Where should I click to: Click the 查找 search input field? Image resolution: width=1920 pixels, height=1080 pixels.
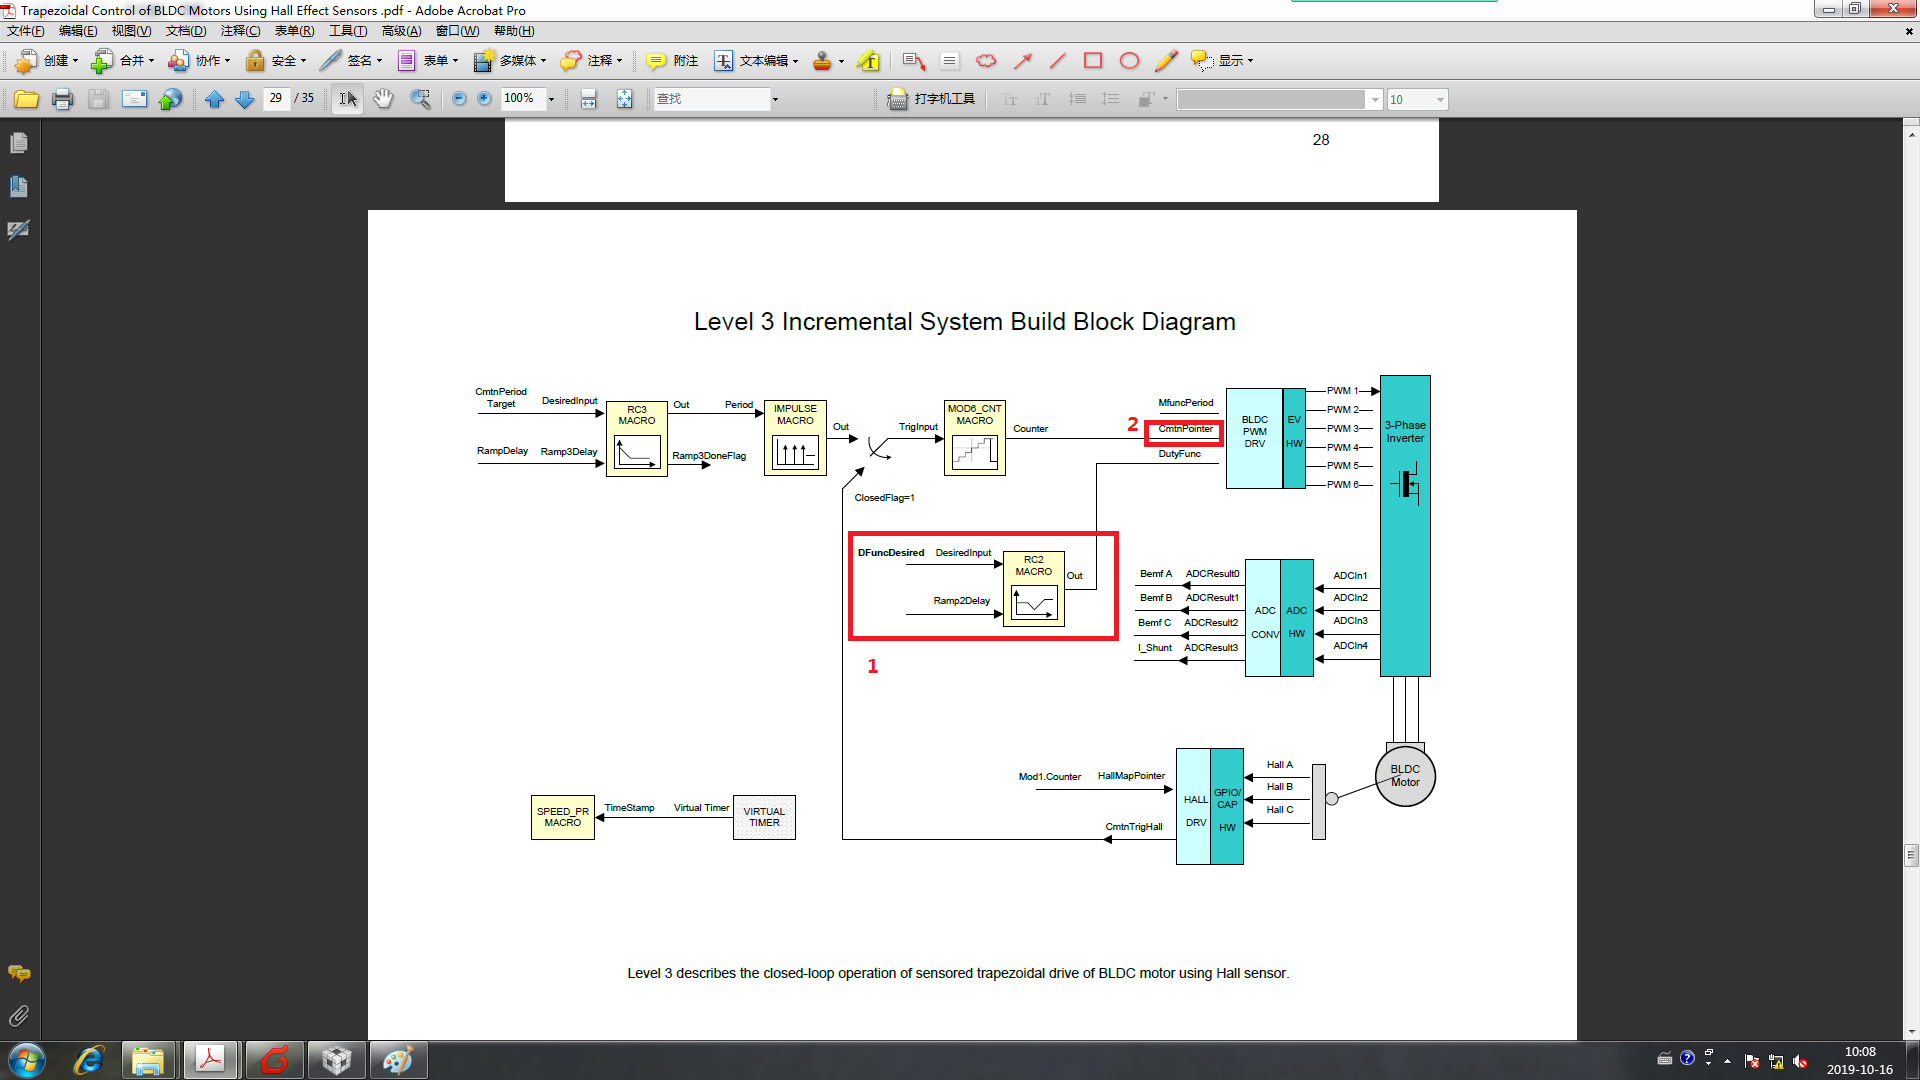(x=711, y=99)
